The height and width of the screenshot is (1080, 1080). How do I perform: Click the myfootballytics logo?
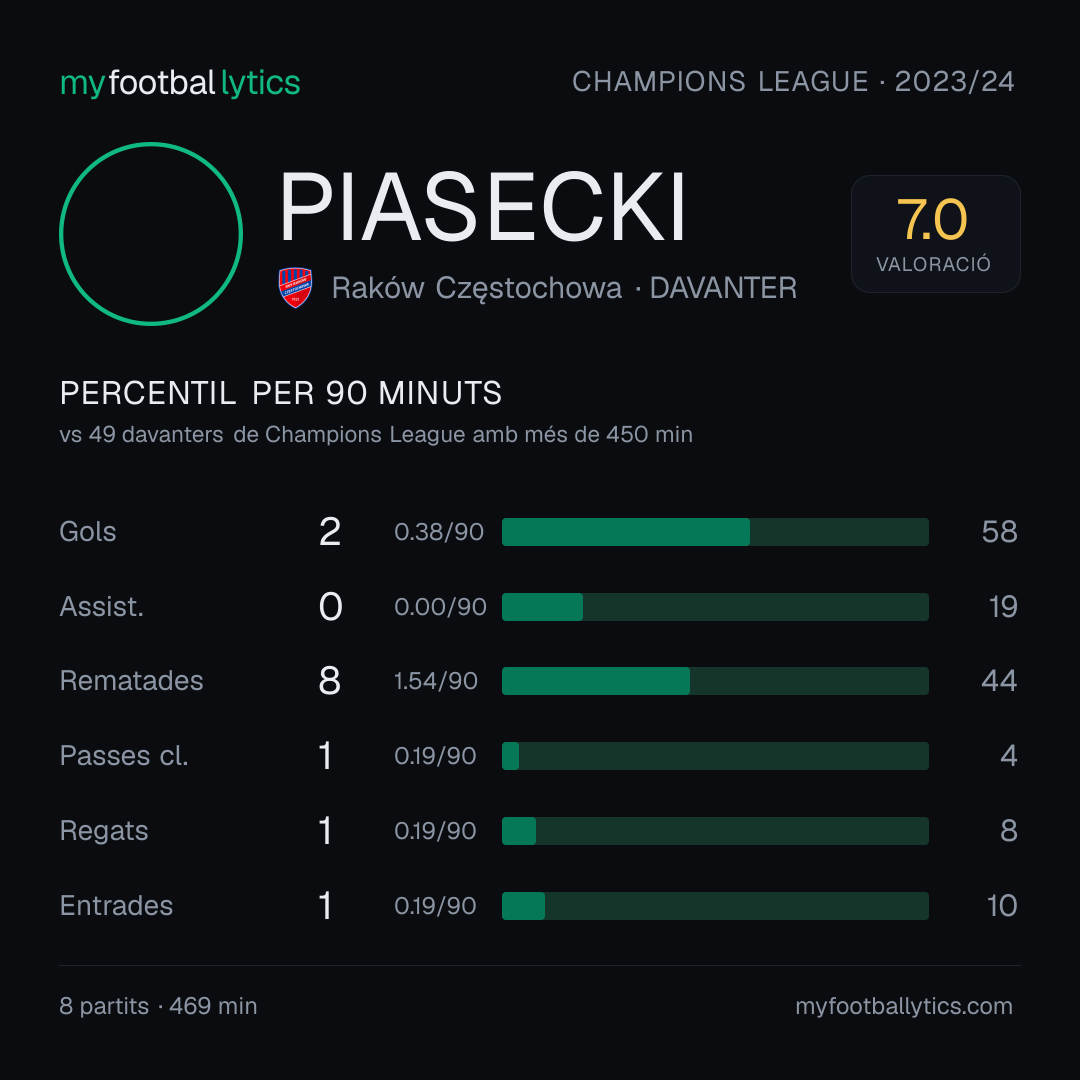(180, 83)
